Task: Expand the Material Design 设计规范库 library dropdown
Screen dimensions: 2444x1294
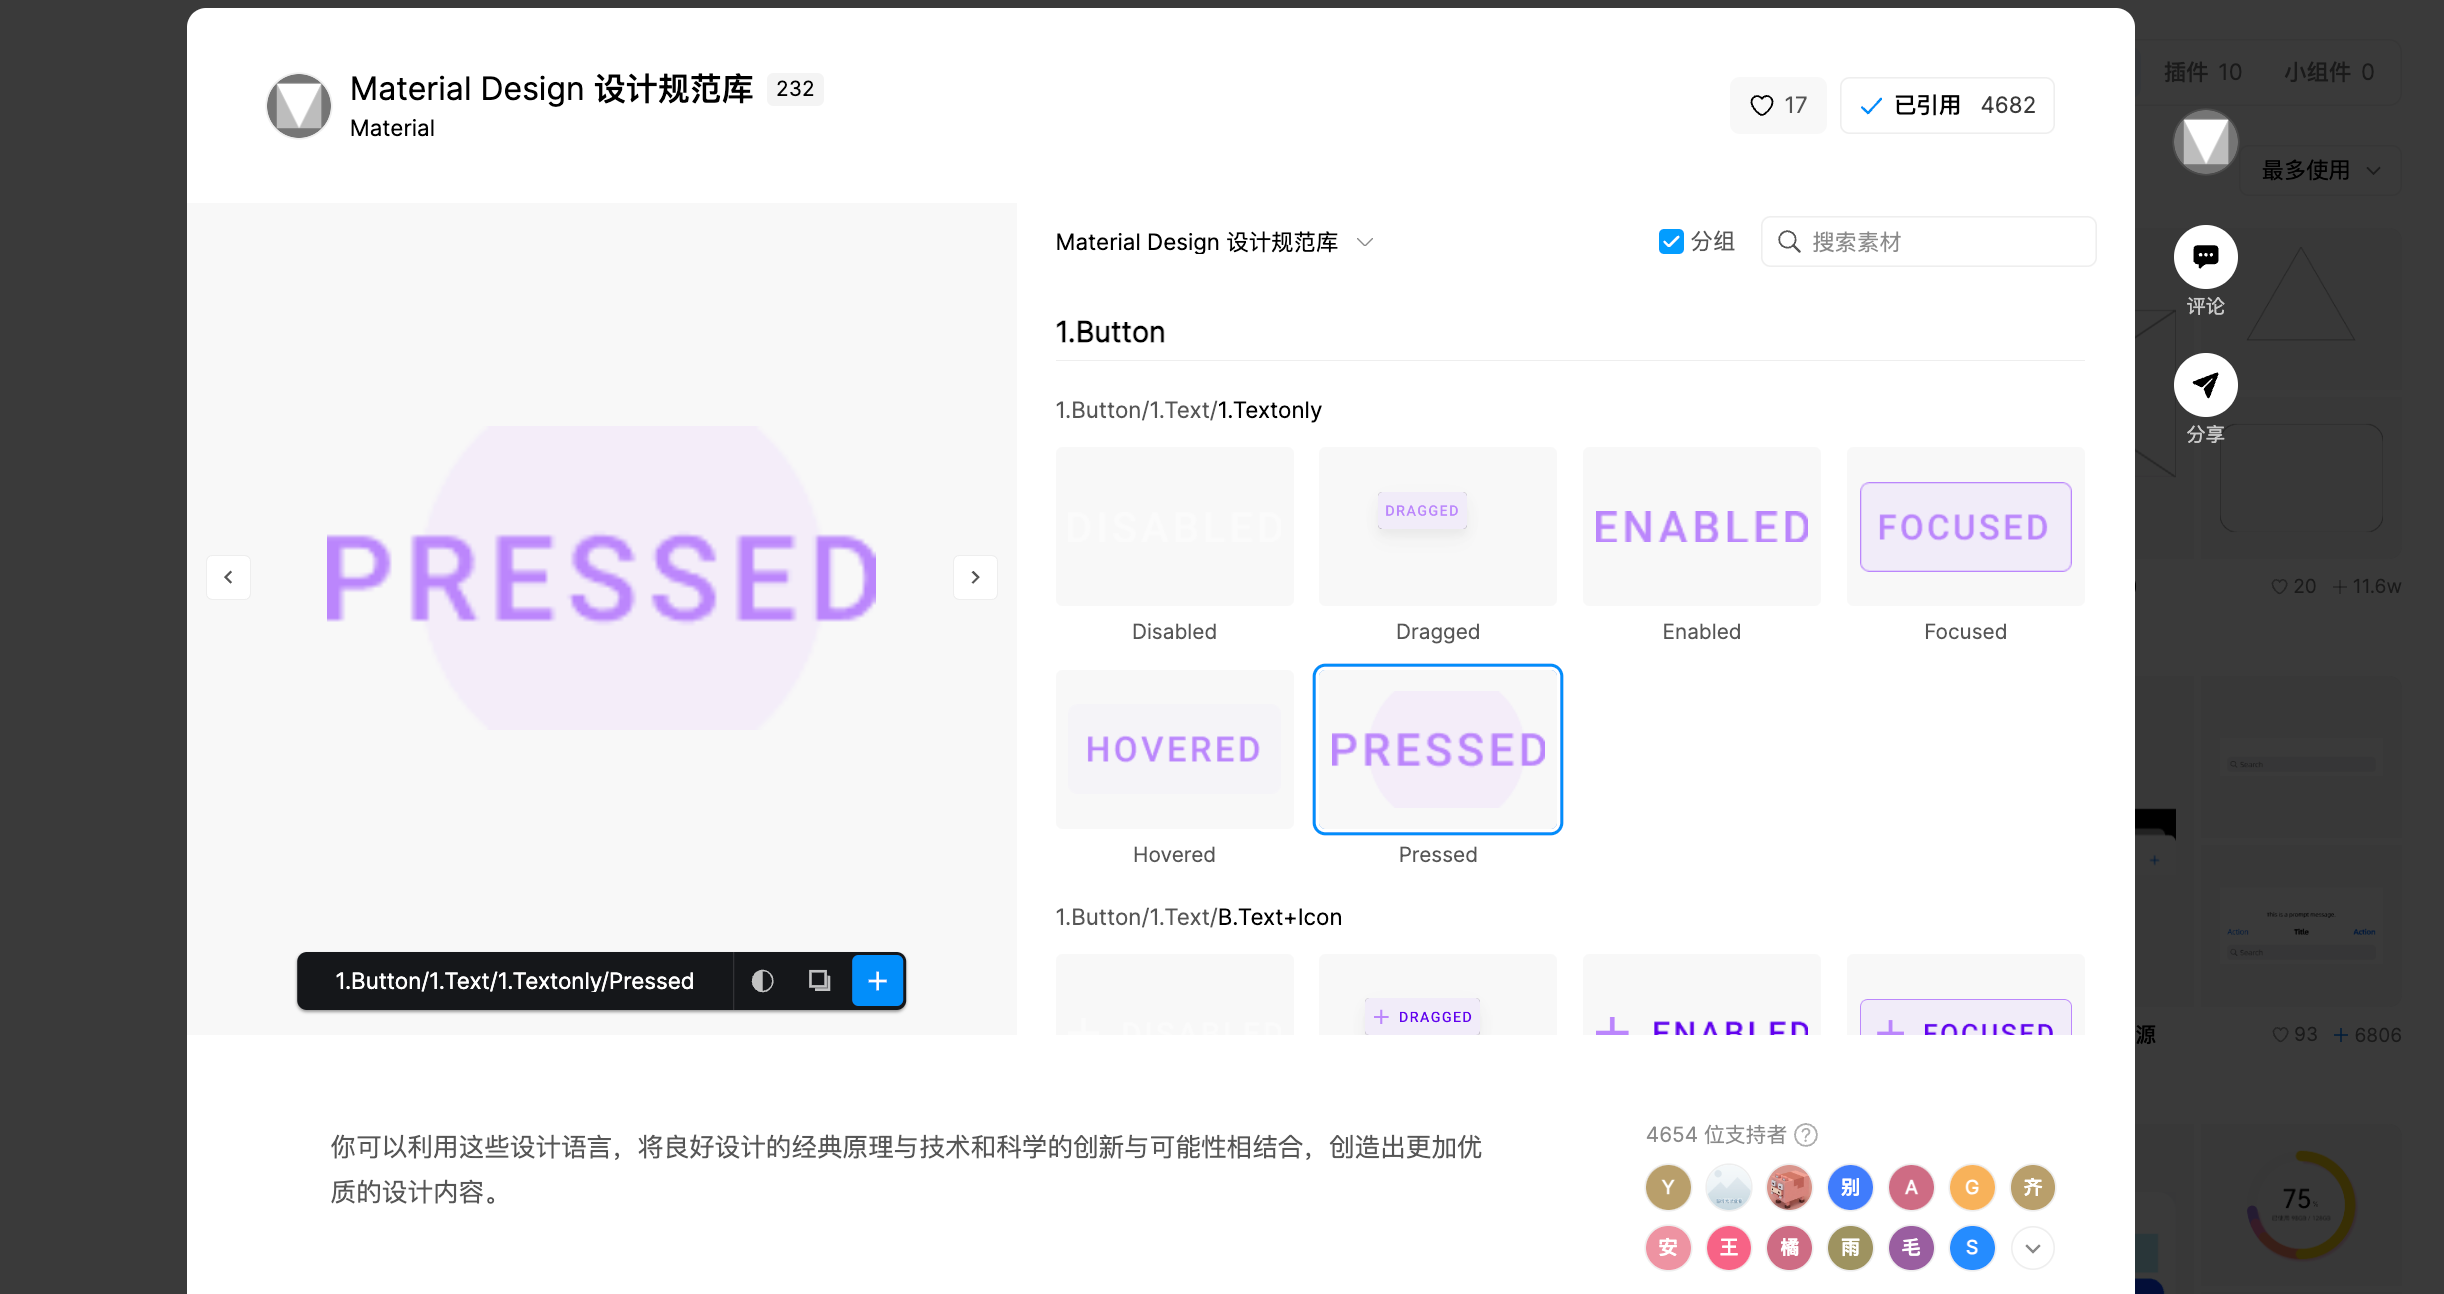Action: point(1214,242)
